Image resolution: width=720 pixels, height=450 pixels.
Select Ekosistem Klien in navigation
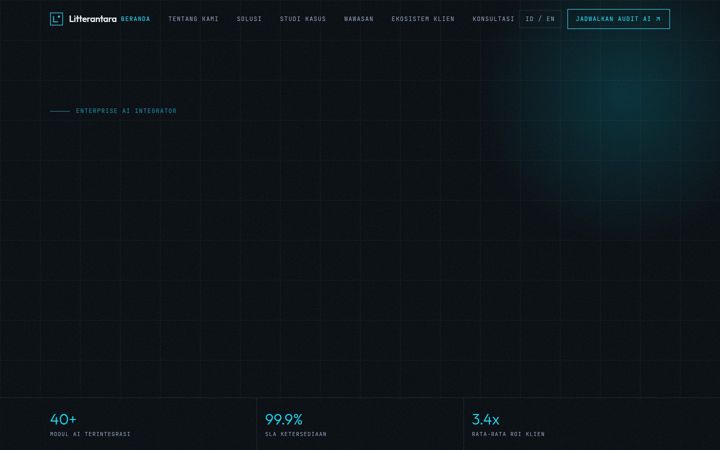[423, 19]
